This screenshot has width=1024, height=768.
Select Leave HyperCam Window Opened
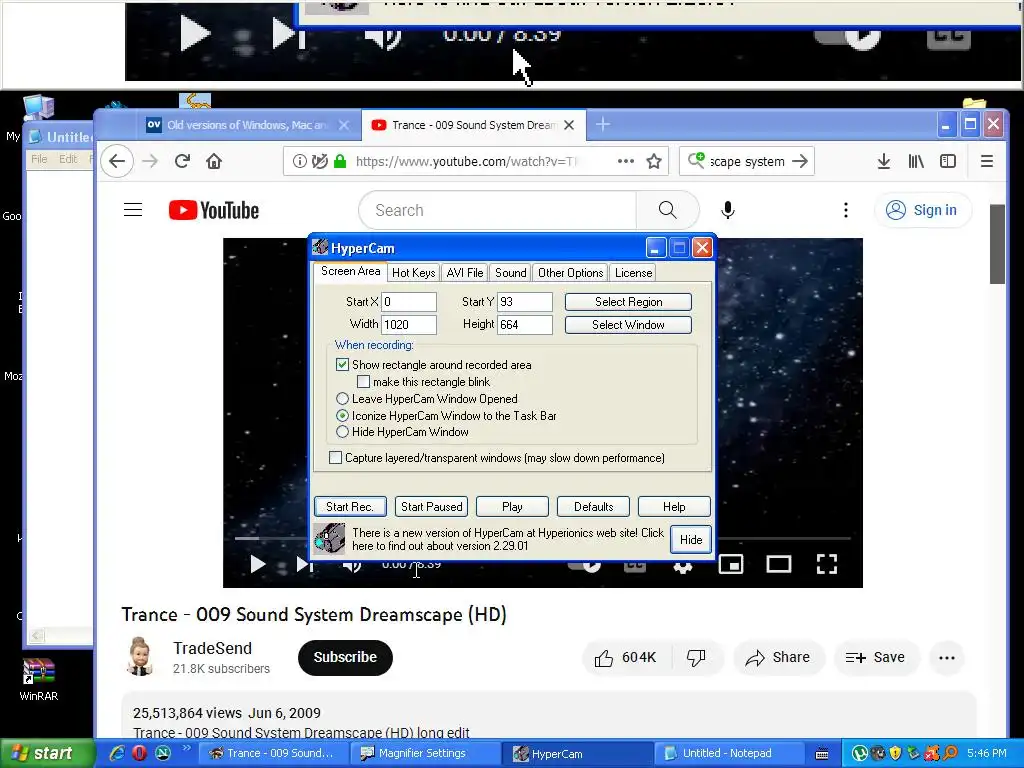click(342, 398)
